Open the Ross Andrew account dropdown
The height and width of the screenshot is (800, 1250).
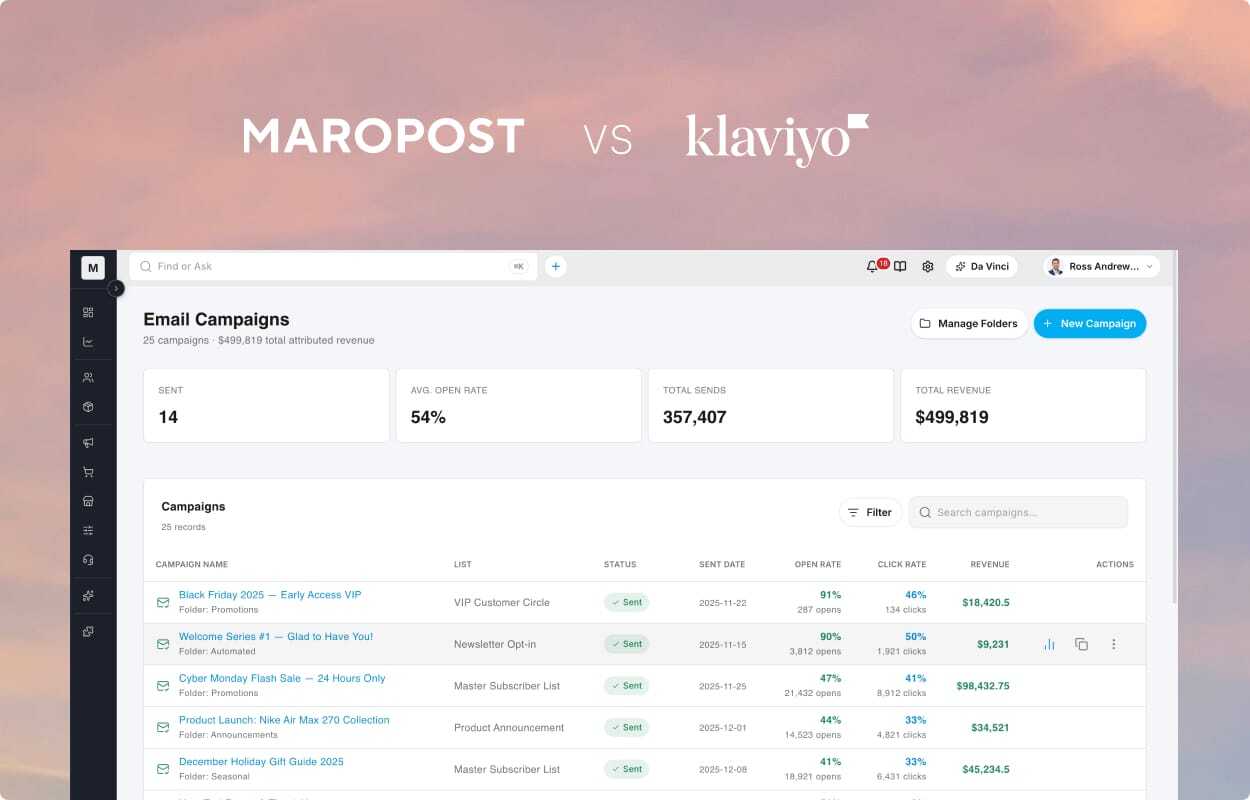1101,266
